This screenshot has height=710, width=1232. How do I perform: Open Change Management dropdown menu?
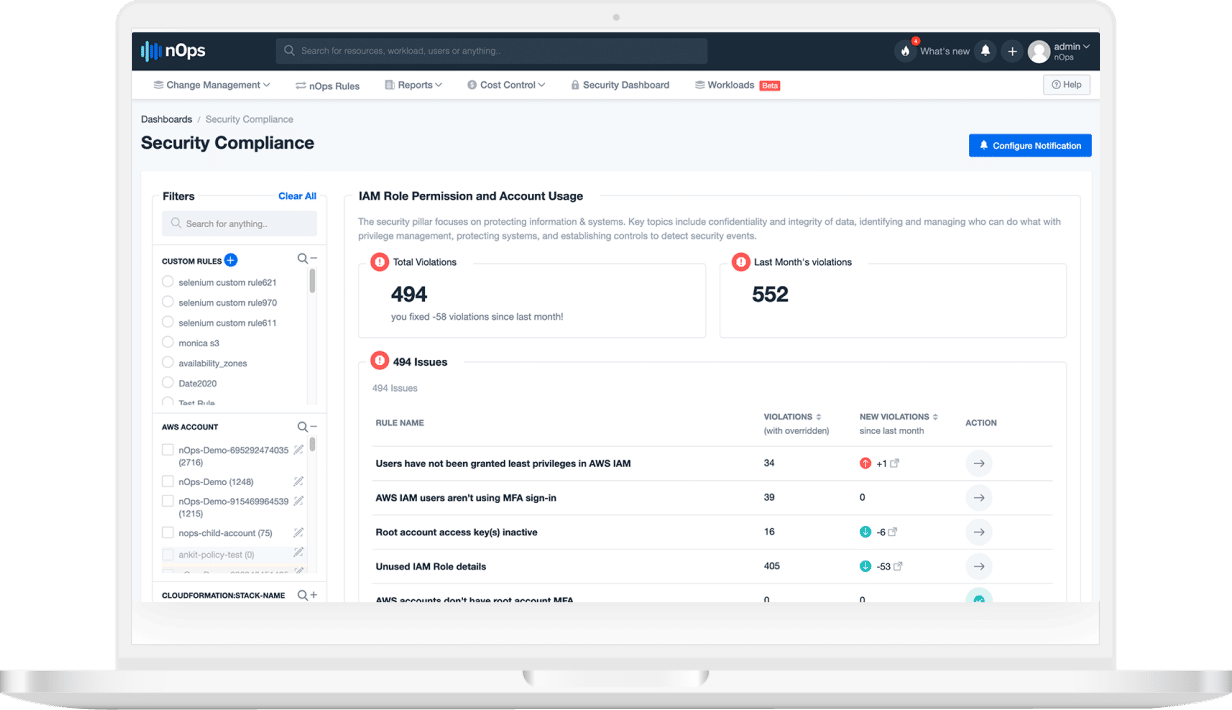point(212,85)
